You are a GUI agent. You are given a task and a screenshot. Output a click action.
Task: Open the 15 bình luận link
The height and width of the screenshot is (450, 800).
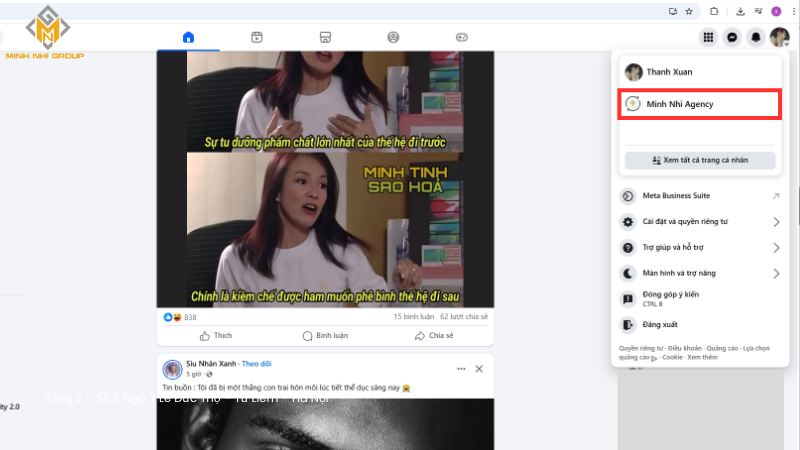pos(413,317)
